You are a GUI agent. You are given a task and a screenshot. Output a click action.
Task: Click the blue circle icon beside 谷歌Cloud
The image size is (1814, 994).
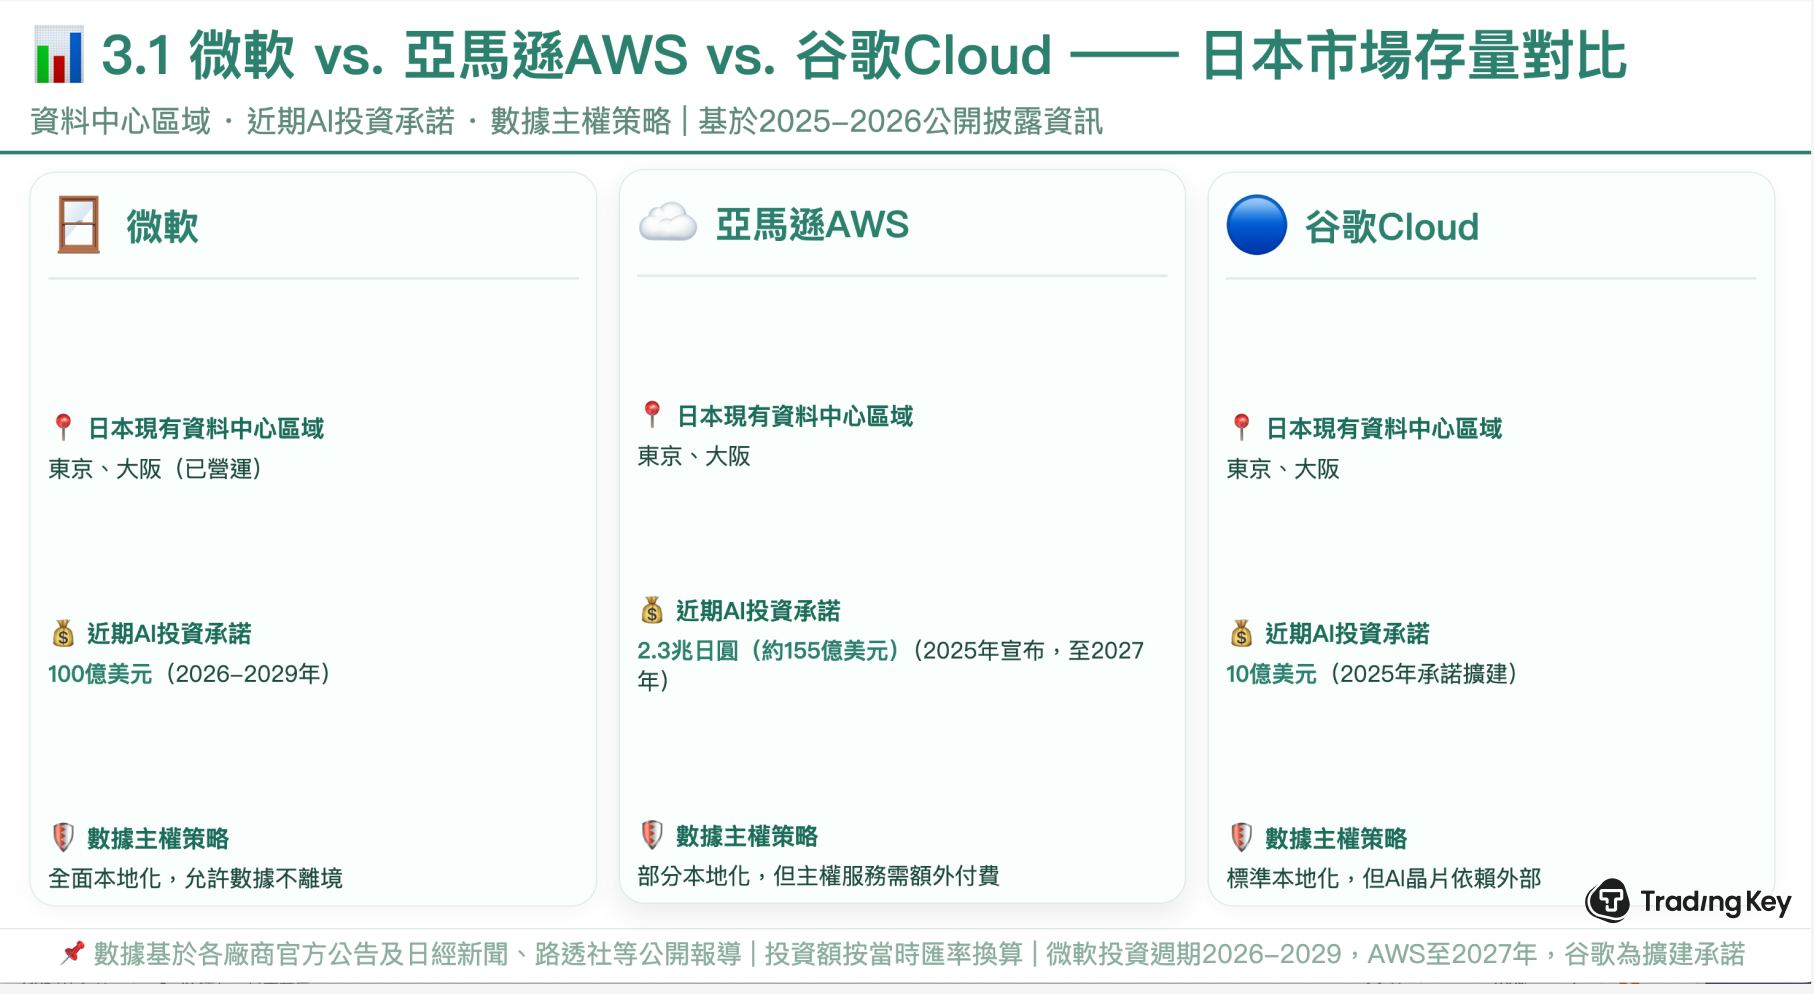(x=1256, y=225)
